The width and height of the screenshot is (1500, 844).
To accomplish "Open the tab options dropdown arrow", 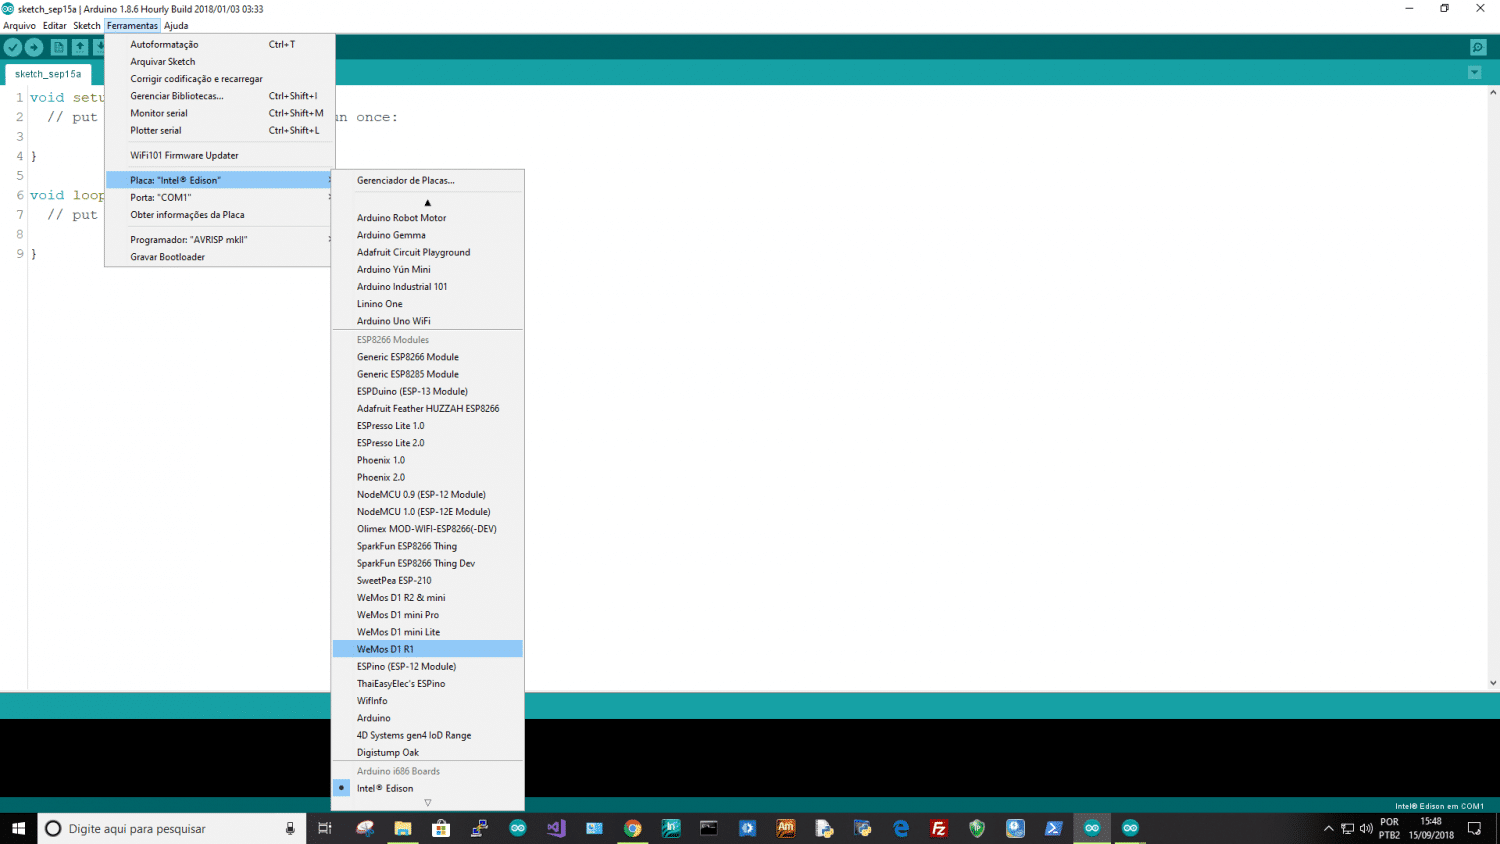I will coord(1474,73).
